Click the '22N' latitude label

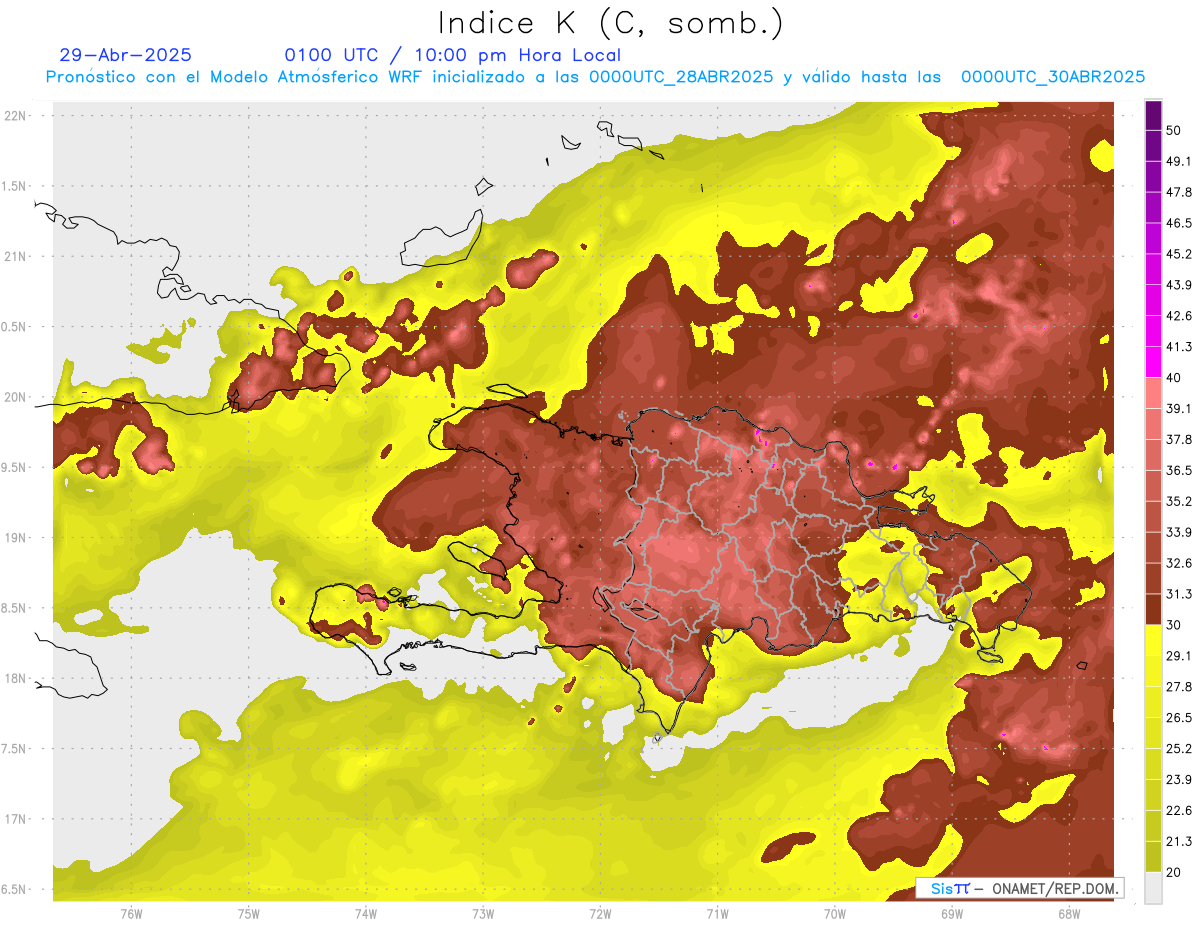click(16, 116)
